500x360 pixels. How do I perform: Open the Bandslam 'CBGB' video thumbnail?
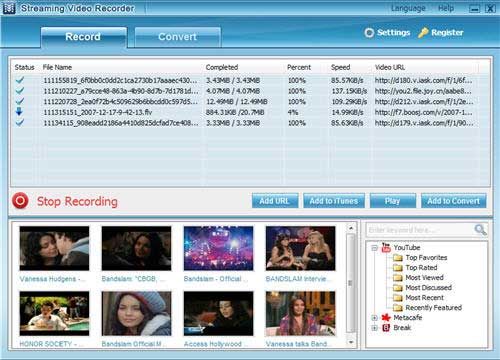[136, 248]
